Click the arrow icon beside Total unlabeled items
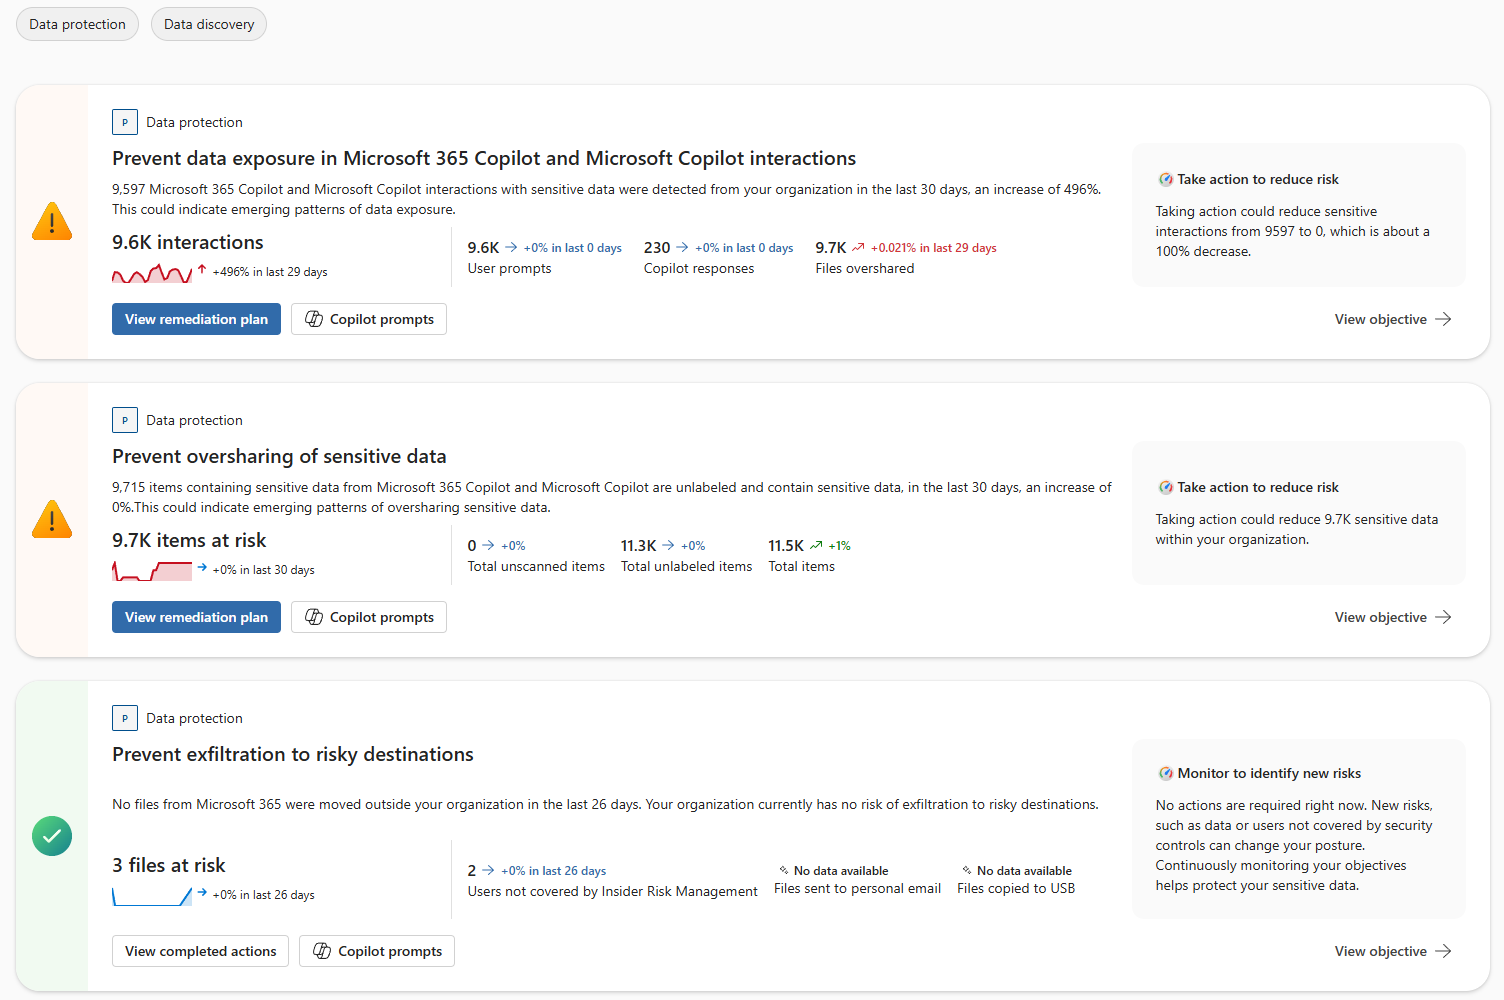The width and height of the screenshot is (1504, 1000). [x=668, y=545]
